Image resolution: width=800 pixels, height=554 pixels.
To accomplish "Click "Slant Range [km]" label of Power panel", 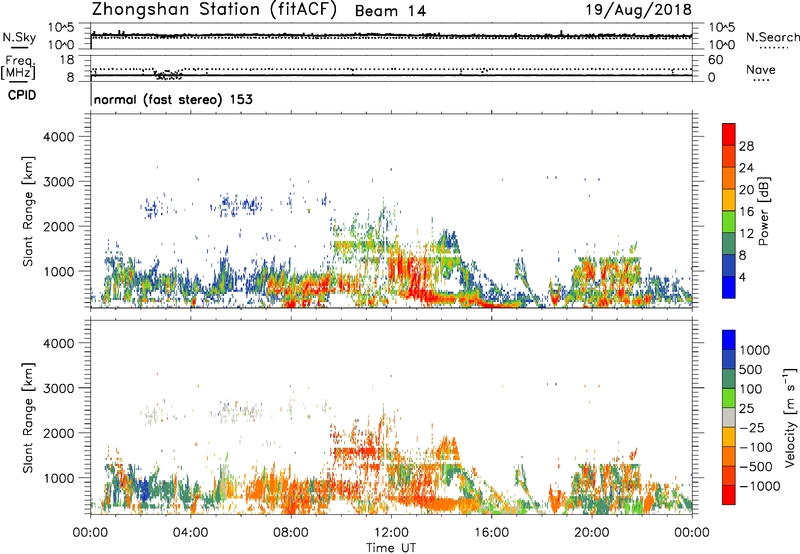I will point(28,211).
